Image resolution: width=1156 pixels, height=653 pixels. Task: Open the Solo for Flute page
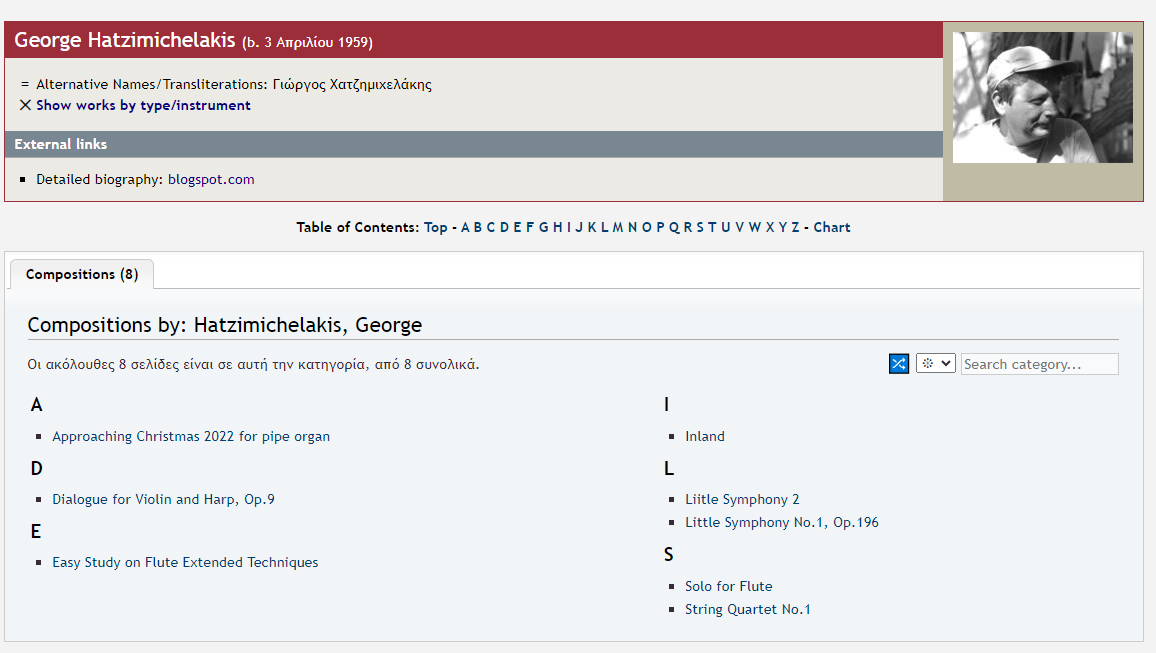[728, 586]
